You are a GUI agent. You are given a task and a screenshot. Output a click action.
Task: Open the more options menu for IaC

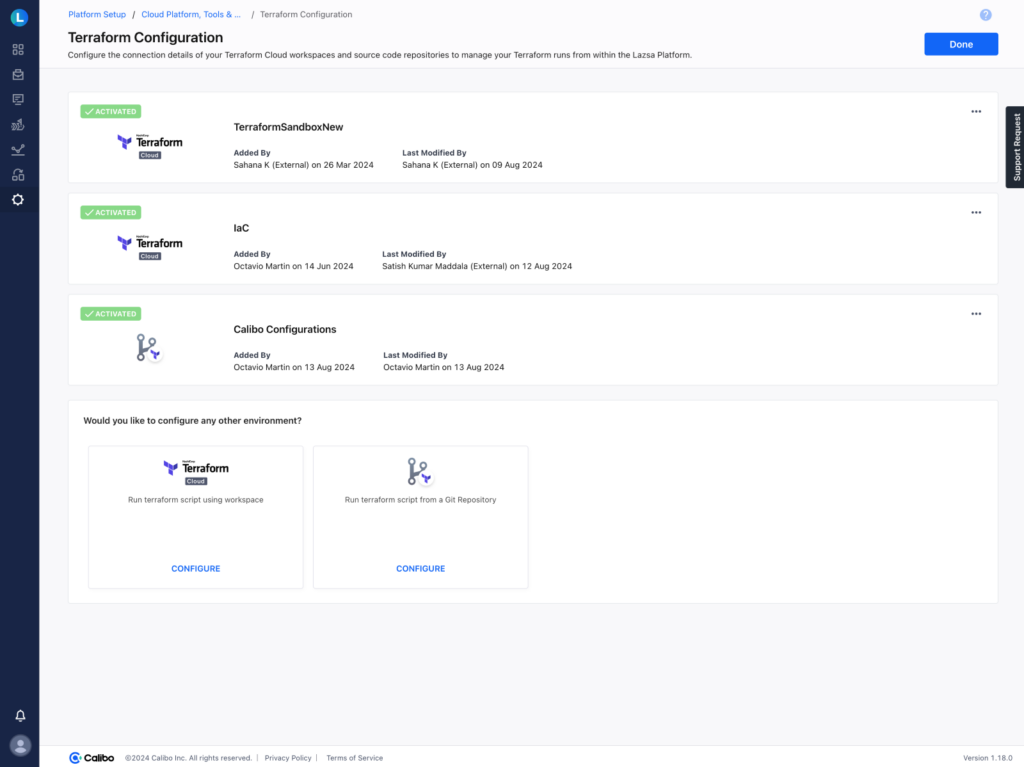point(976,212)
